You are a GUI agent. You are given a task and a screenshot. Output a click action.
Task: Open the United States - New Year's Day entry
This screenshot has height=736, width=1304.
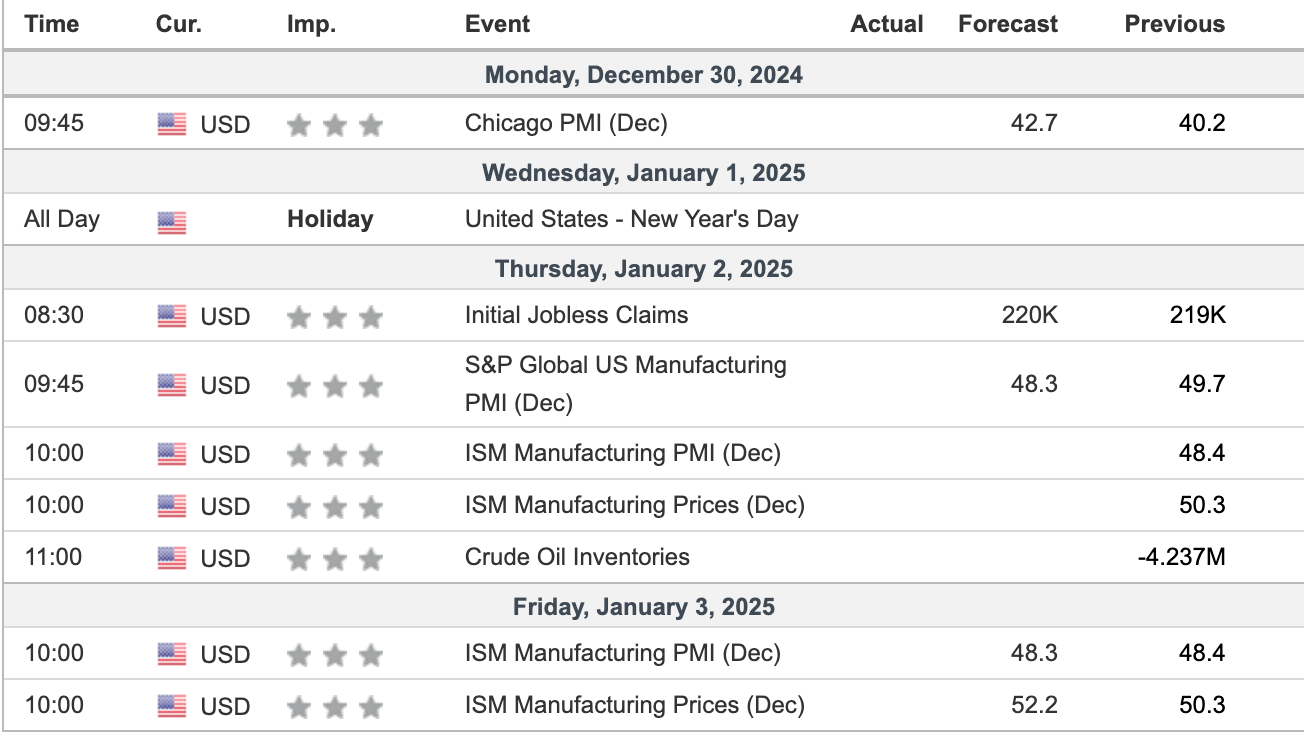click(631, 219)
